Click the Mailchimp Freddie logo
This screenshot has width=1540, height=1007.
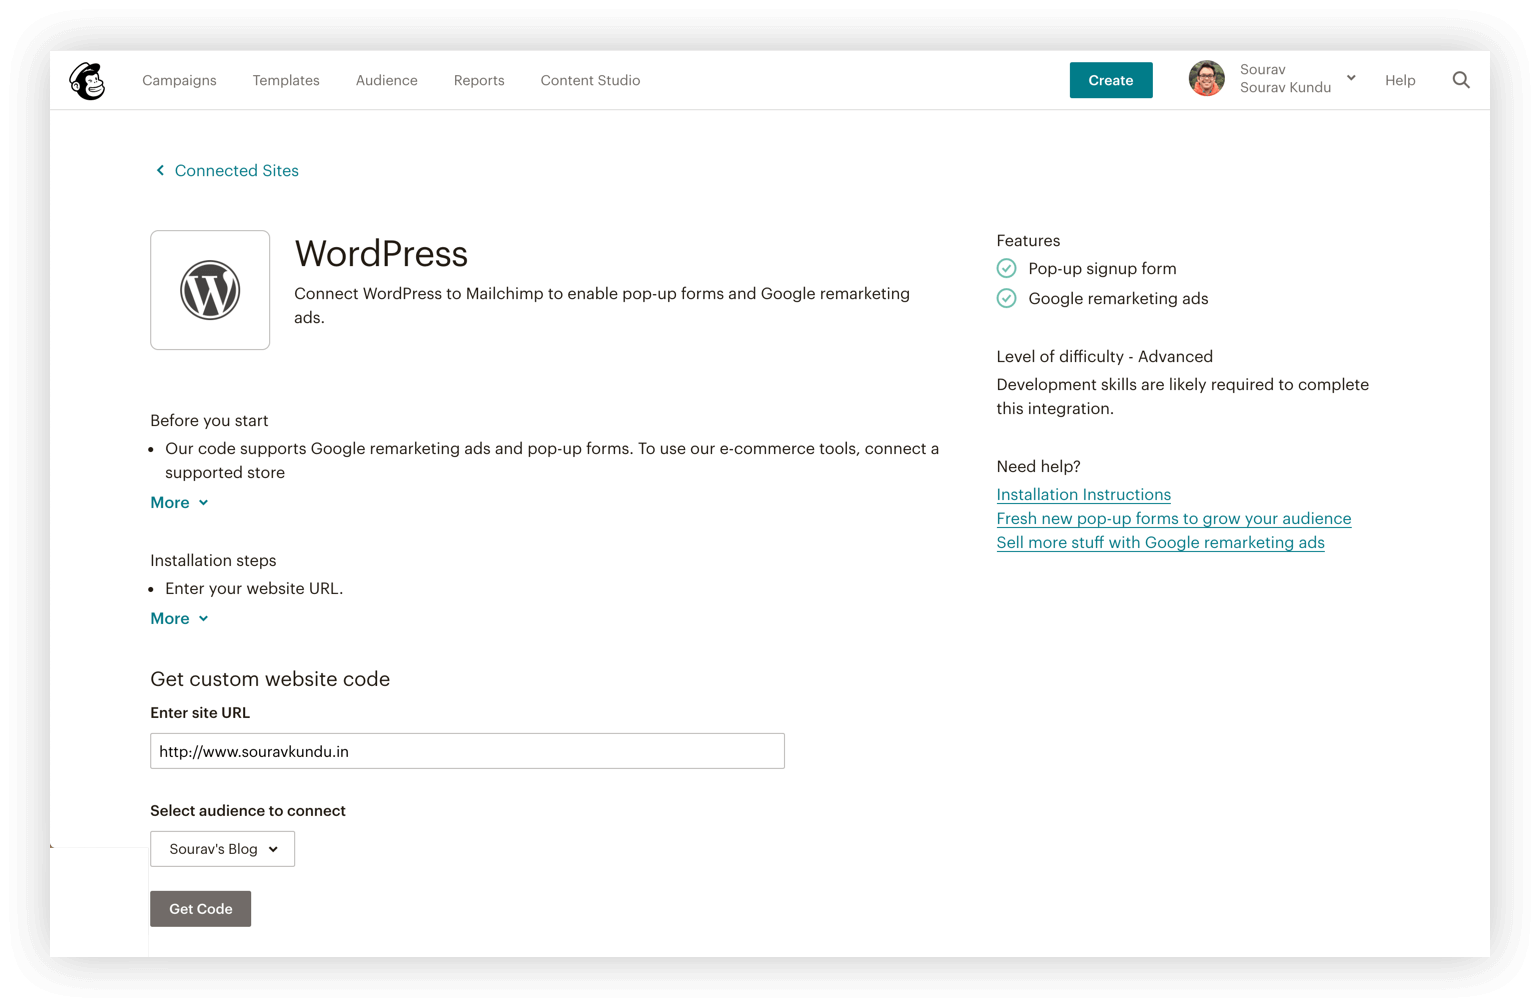(x=87, y=80)
